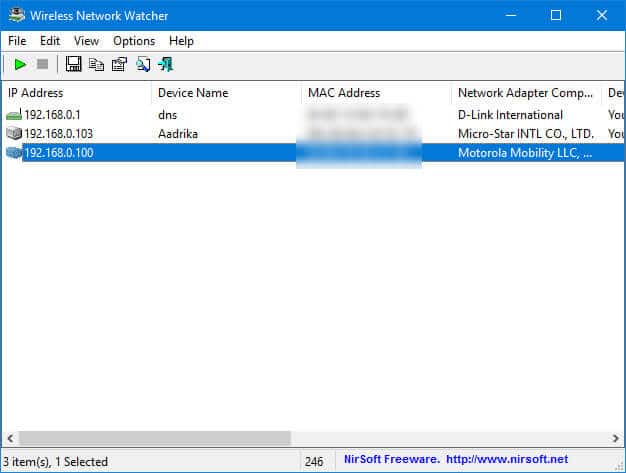Image resolution: width=626 pixels, height=473 pixels.
Task: Click the Network Adapter Company column header
Action: [x=525, y=93]
